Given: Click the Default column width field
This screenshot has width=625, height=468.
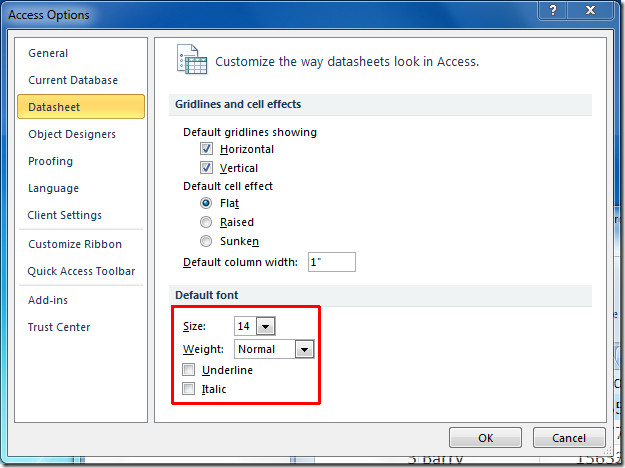Looking at the screenshot, I should (332, 262).
